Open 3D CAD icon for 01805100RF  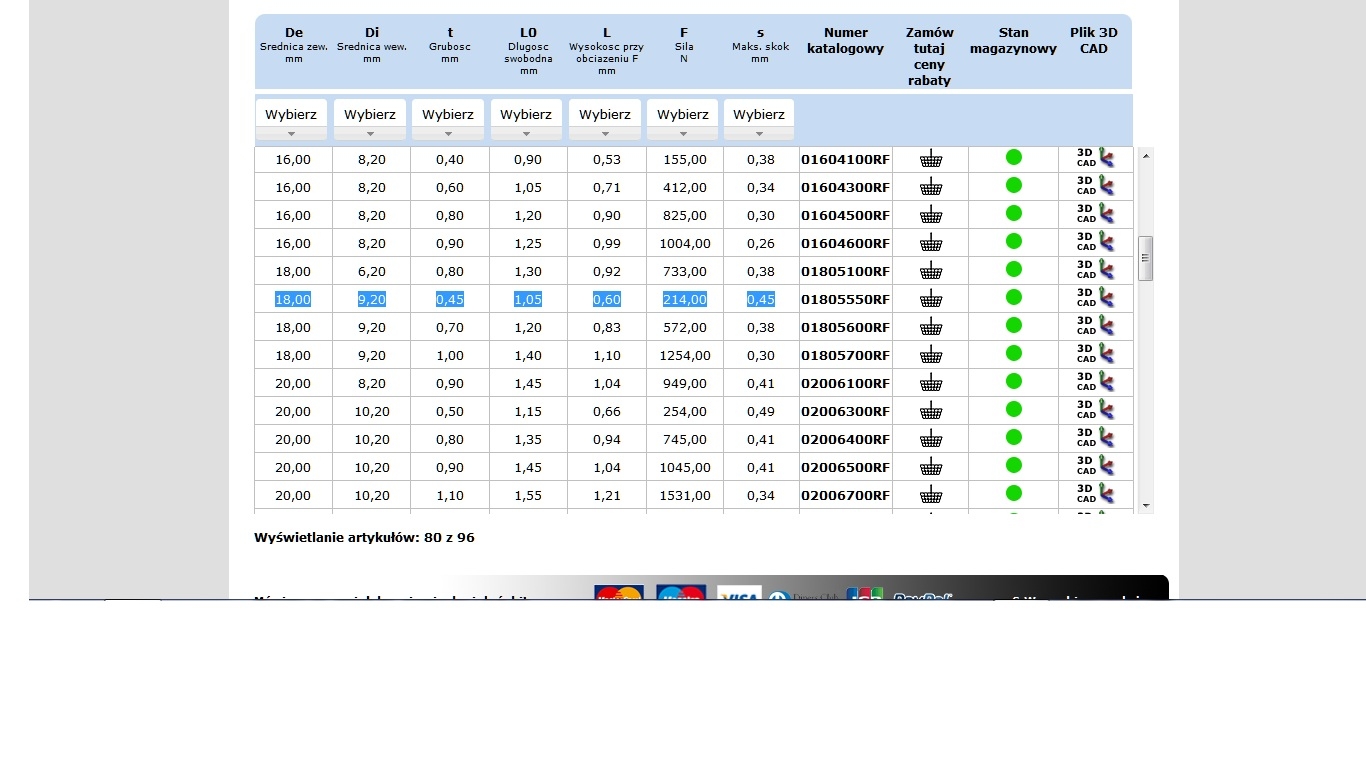[x=1095, y=270]
